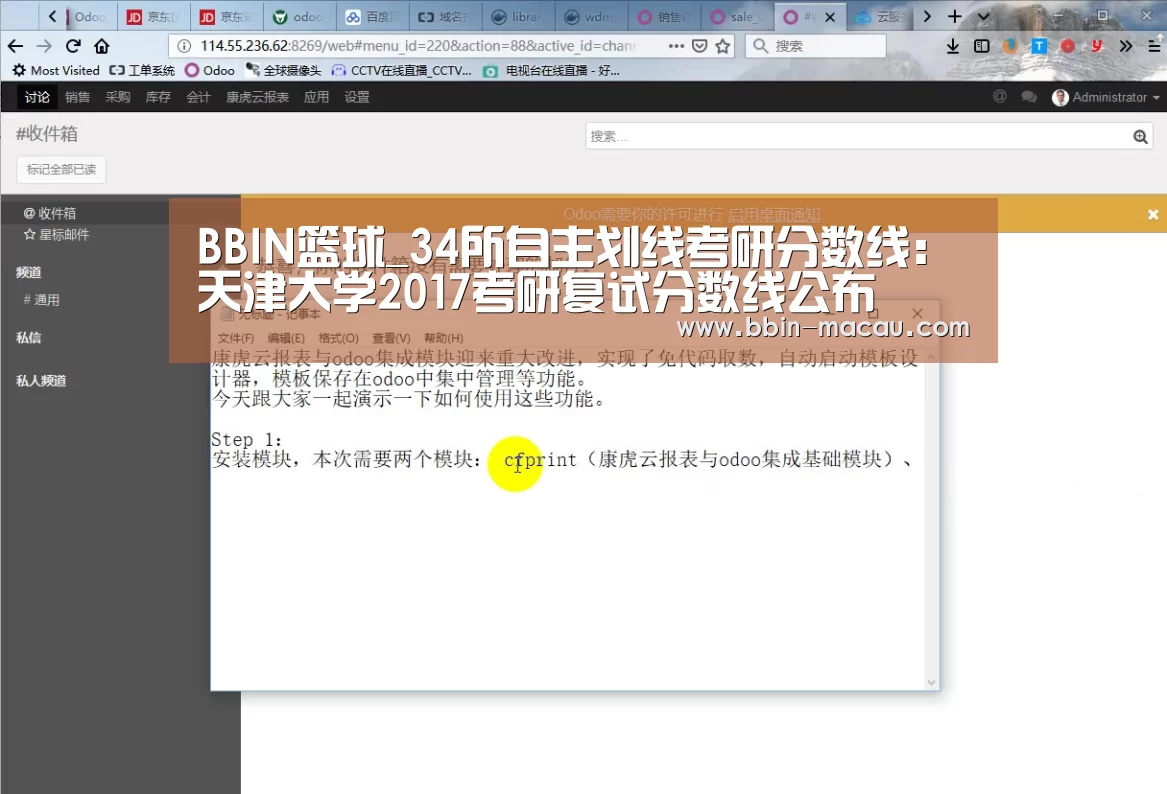Viewport: 1167px width, 794px height.
Task: Open the 全球摄像头 bookmark
Action: 284,71
